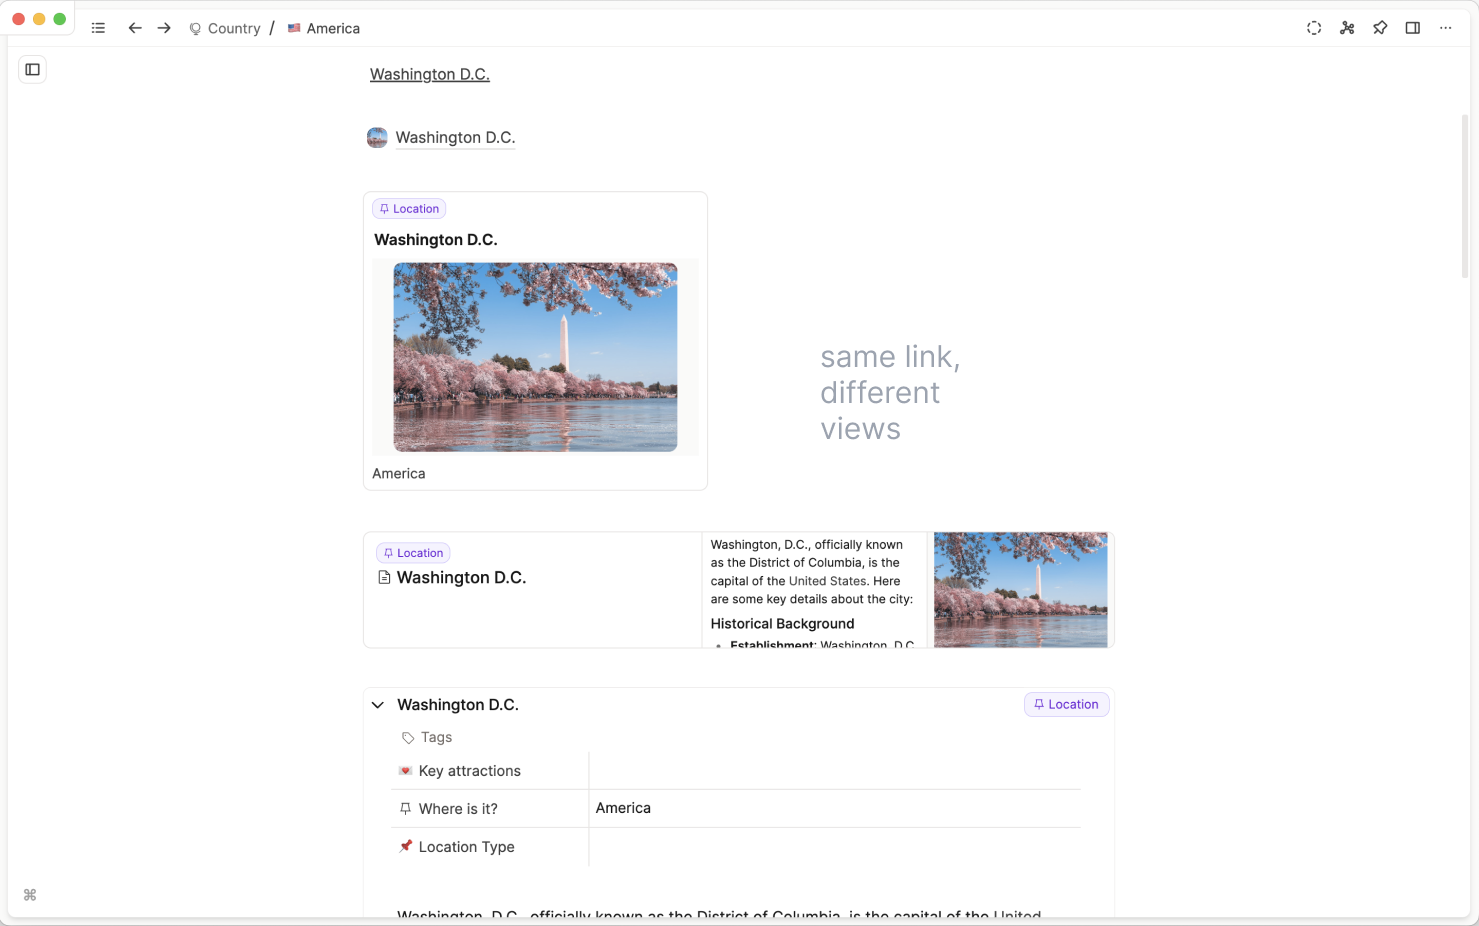Click the US flag icon in breadcrumb
The image size is (1479, 926).
pyautogui.click(x=294, y=28)
